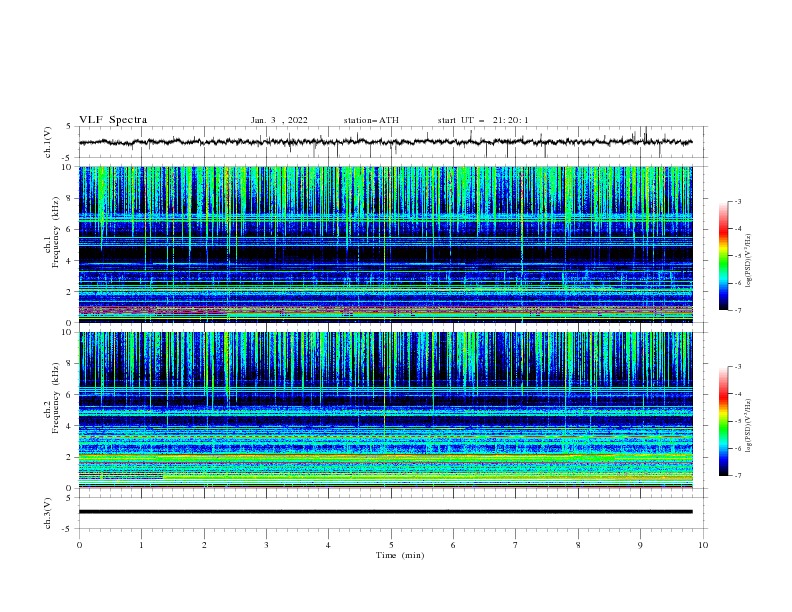Click the "0" tick on time axis
This screenshot has height=612, width=792.
(79, 545)
